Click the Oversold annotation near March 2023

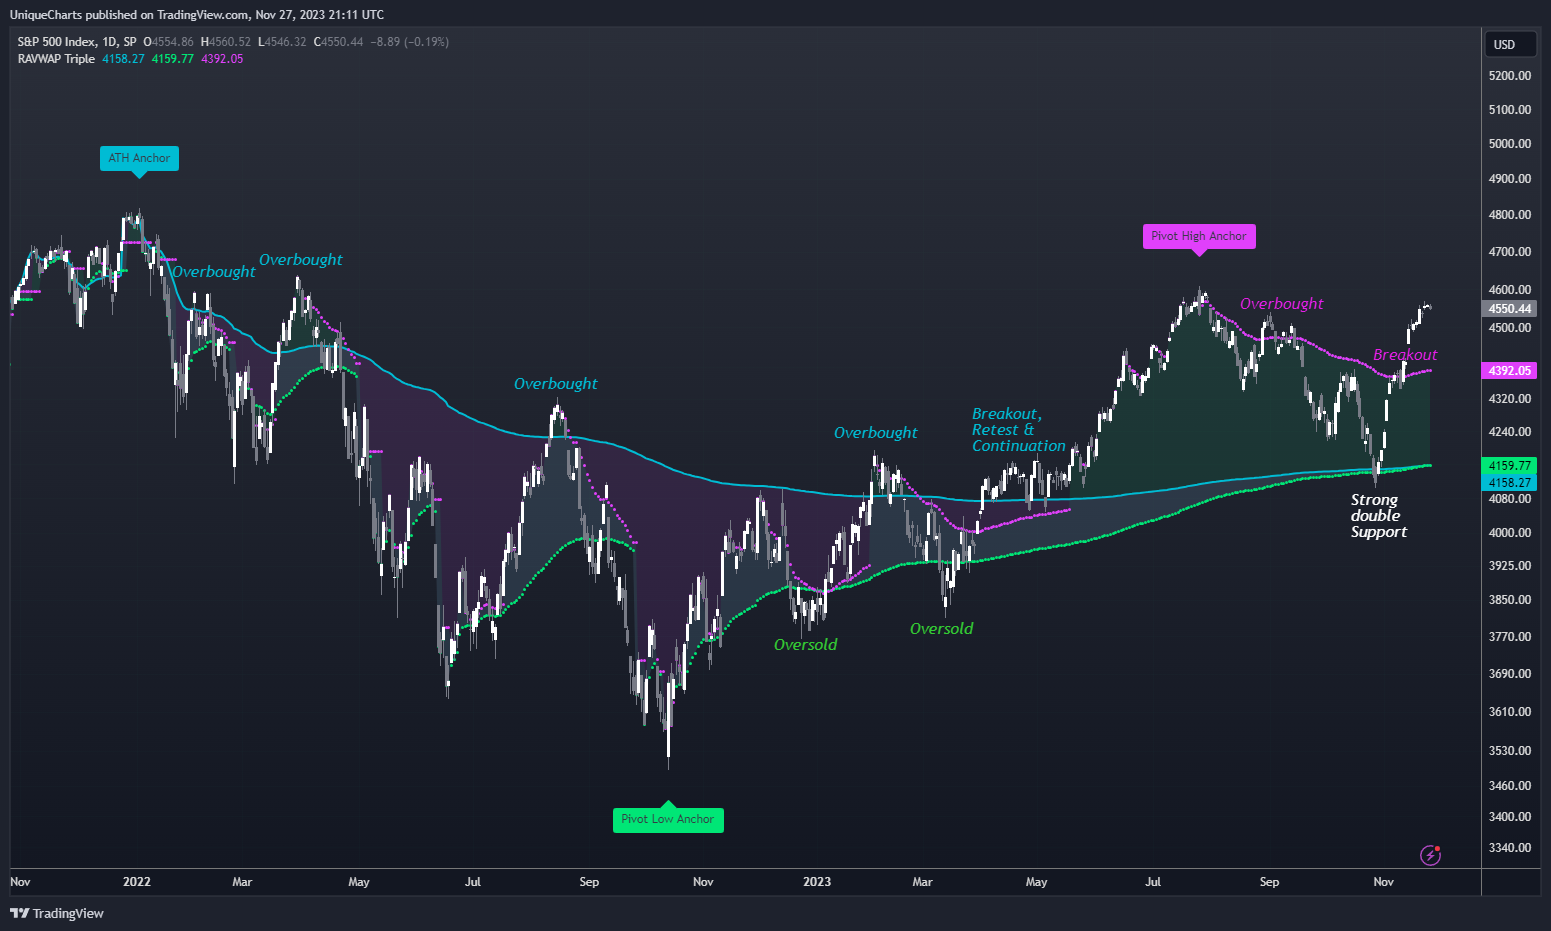click(x=941, y=629)
